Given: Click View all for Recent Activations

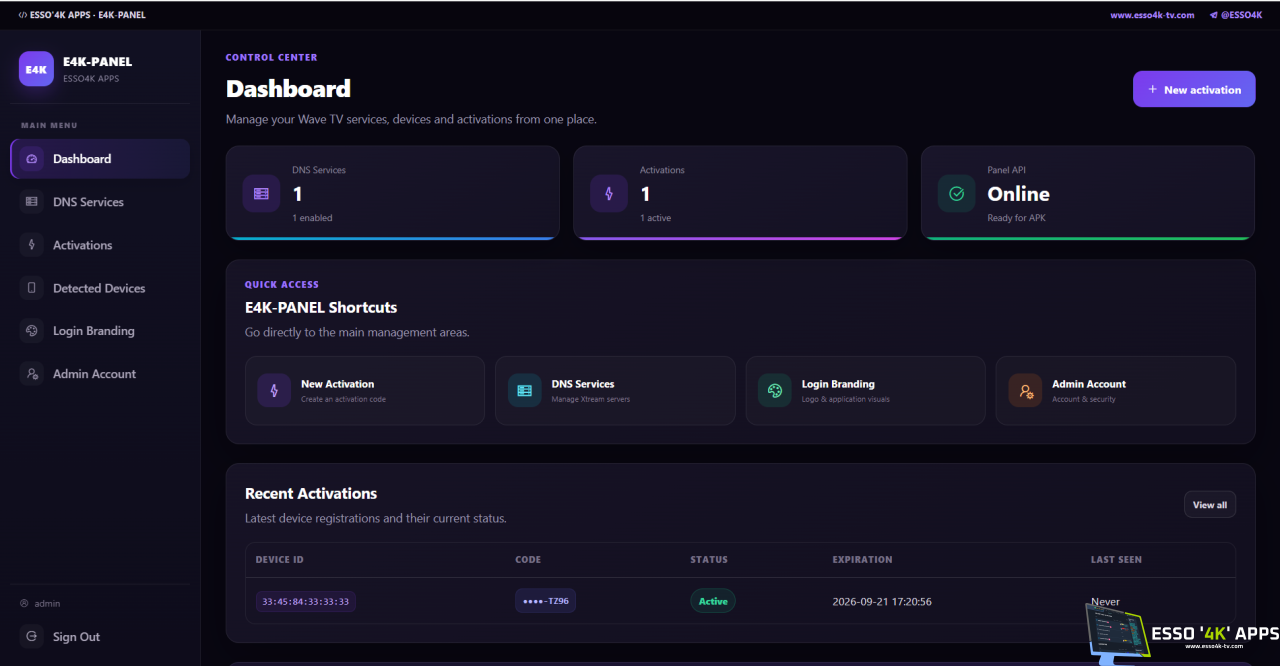Looking at the screenshot, I should tap(1210, 505).
